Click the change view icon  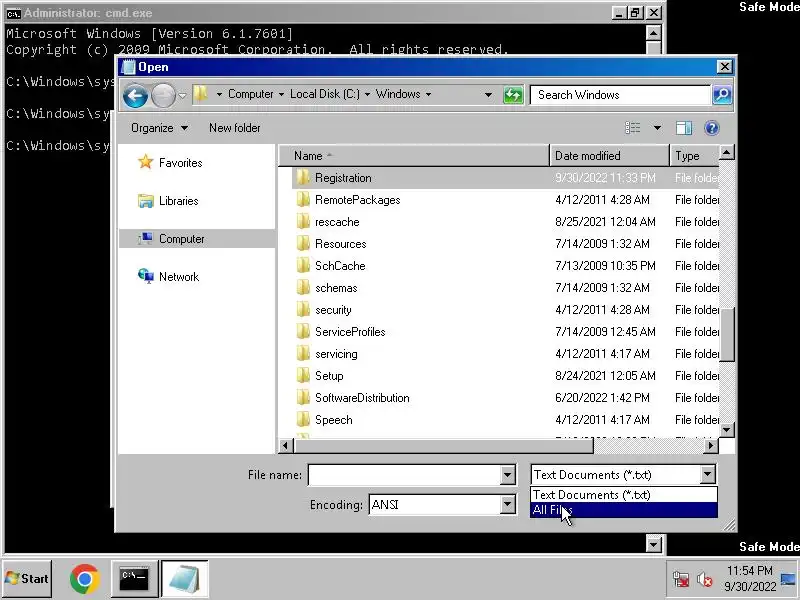633,128
